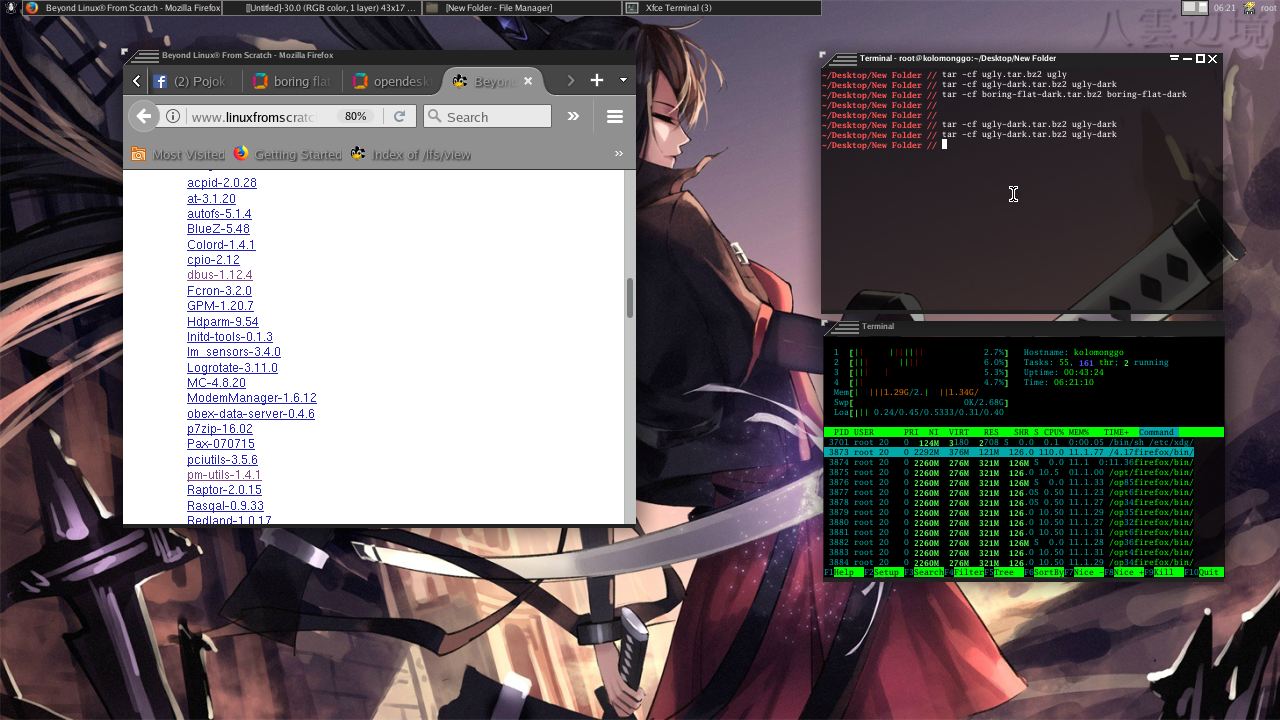This screenshot has width=1280, height=720.
Task: Open Terminal window menu icon in titlebar
Action: [x=842, y=59]
